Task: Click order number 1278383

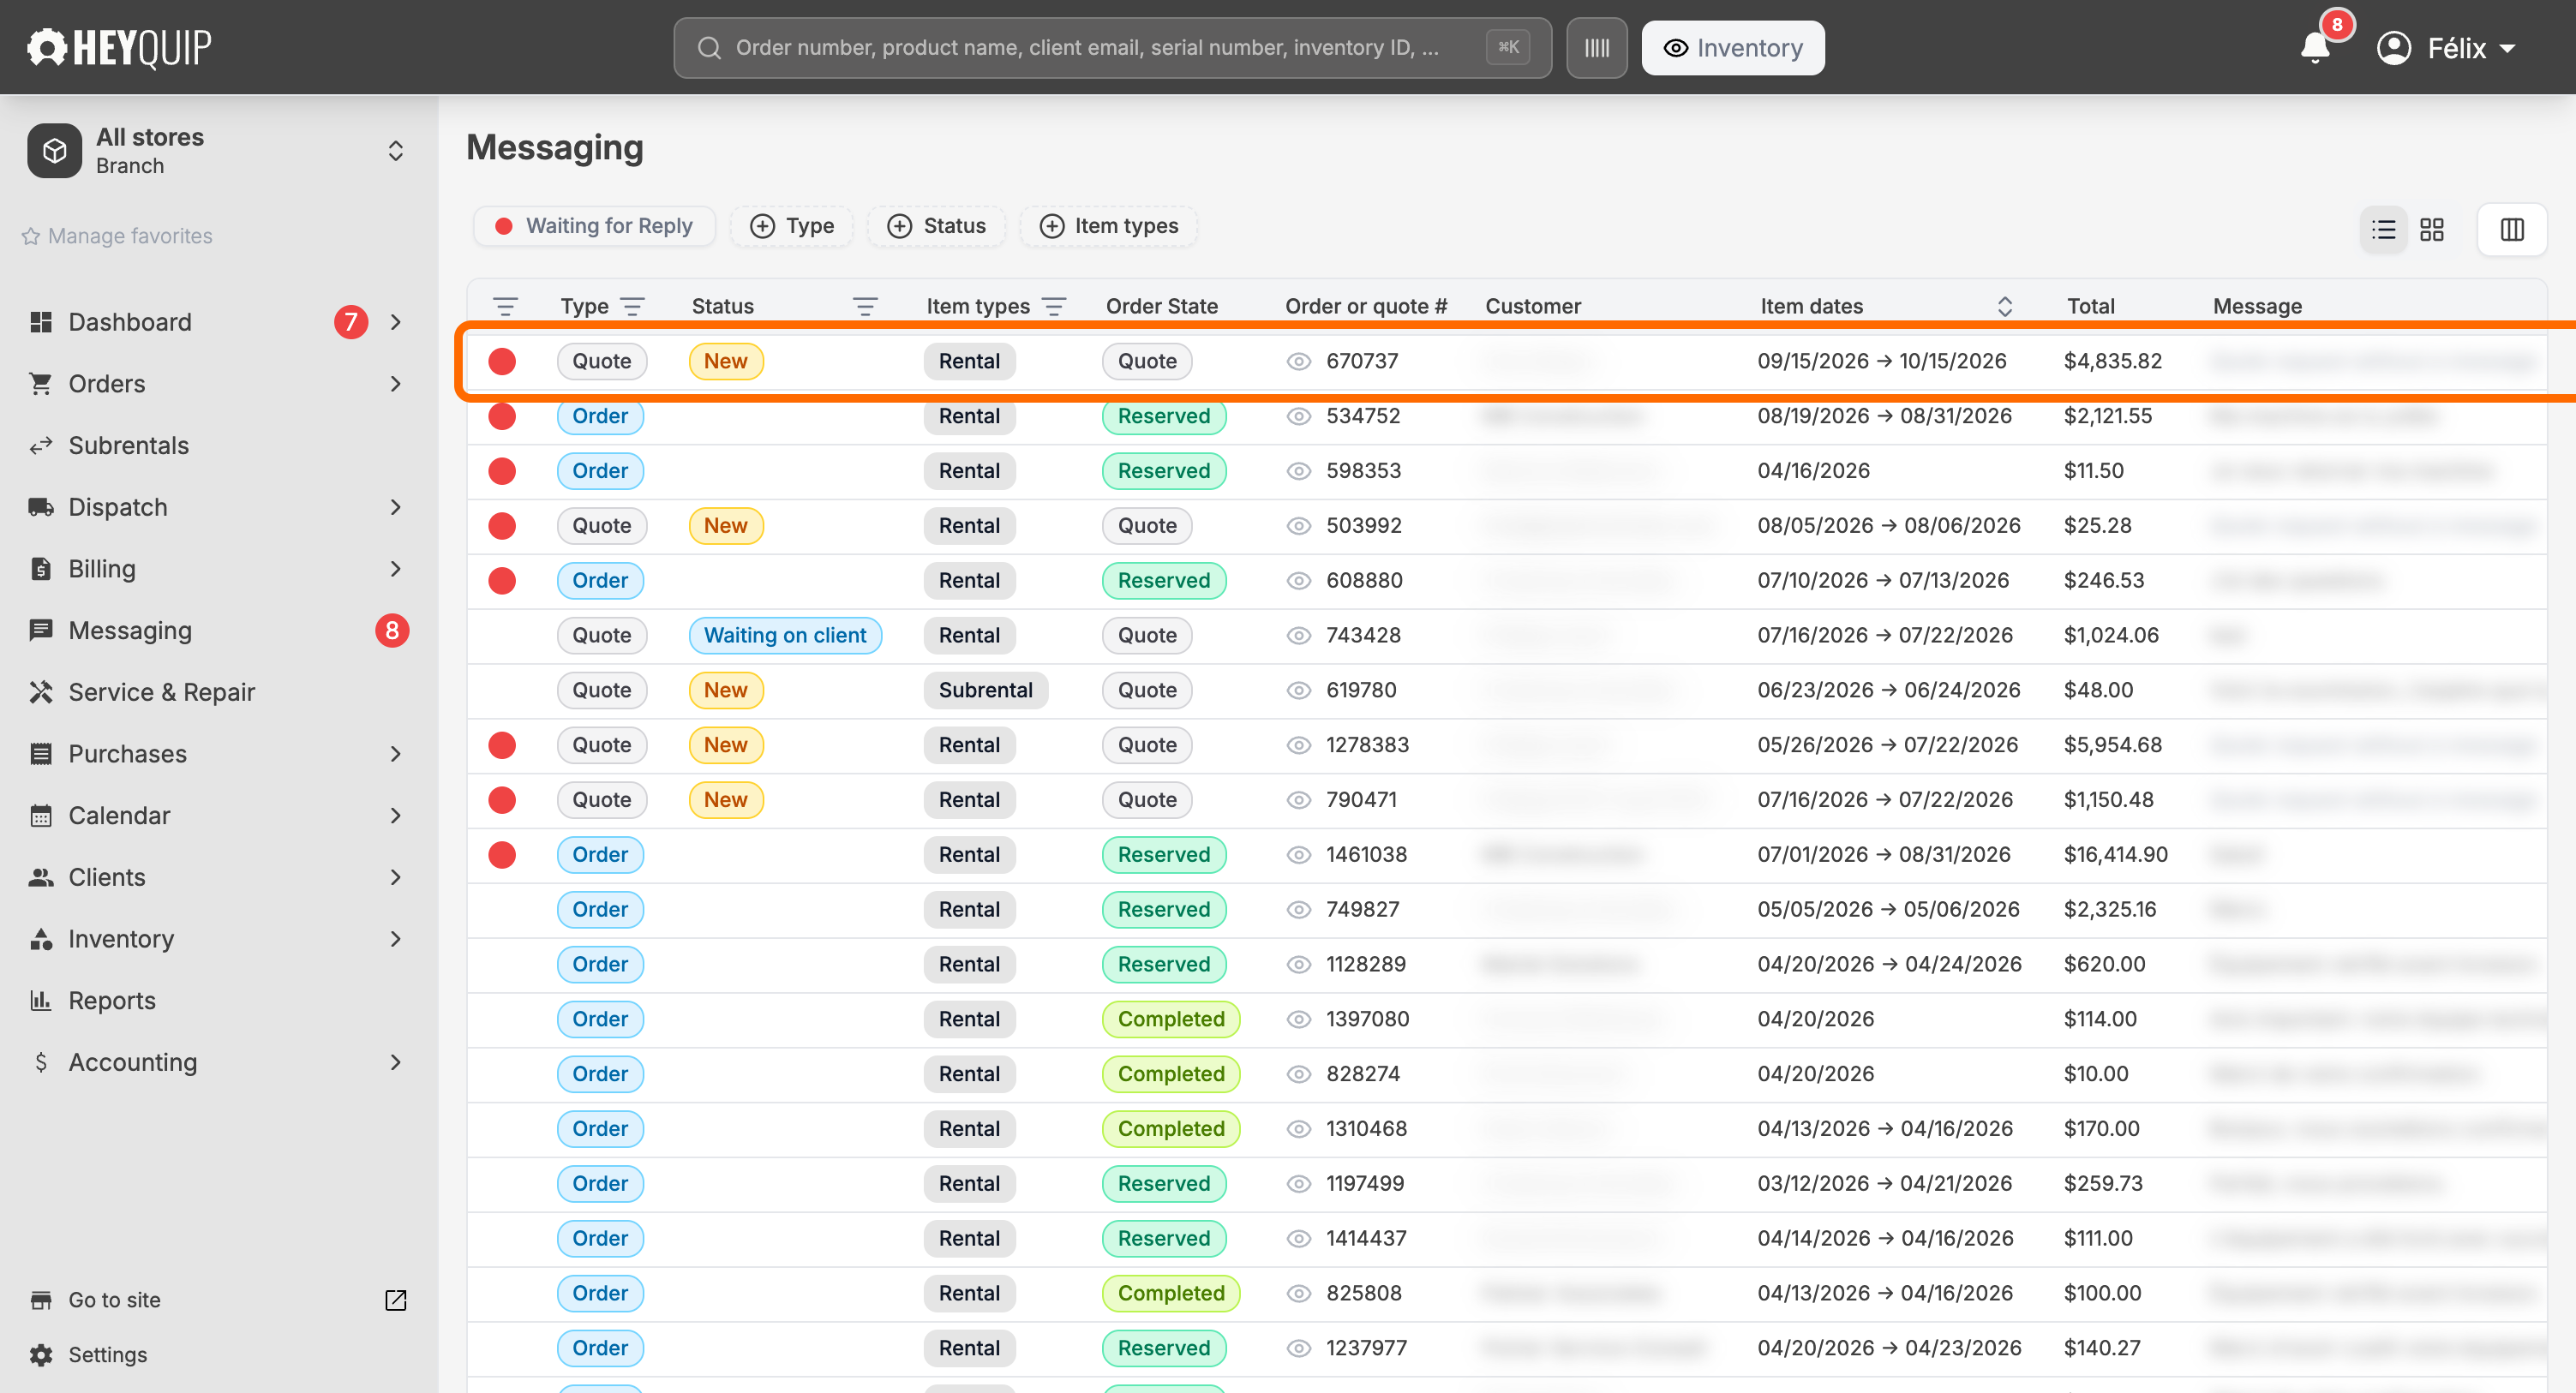Action: coord(1367,745)
